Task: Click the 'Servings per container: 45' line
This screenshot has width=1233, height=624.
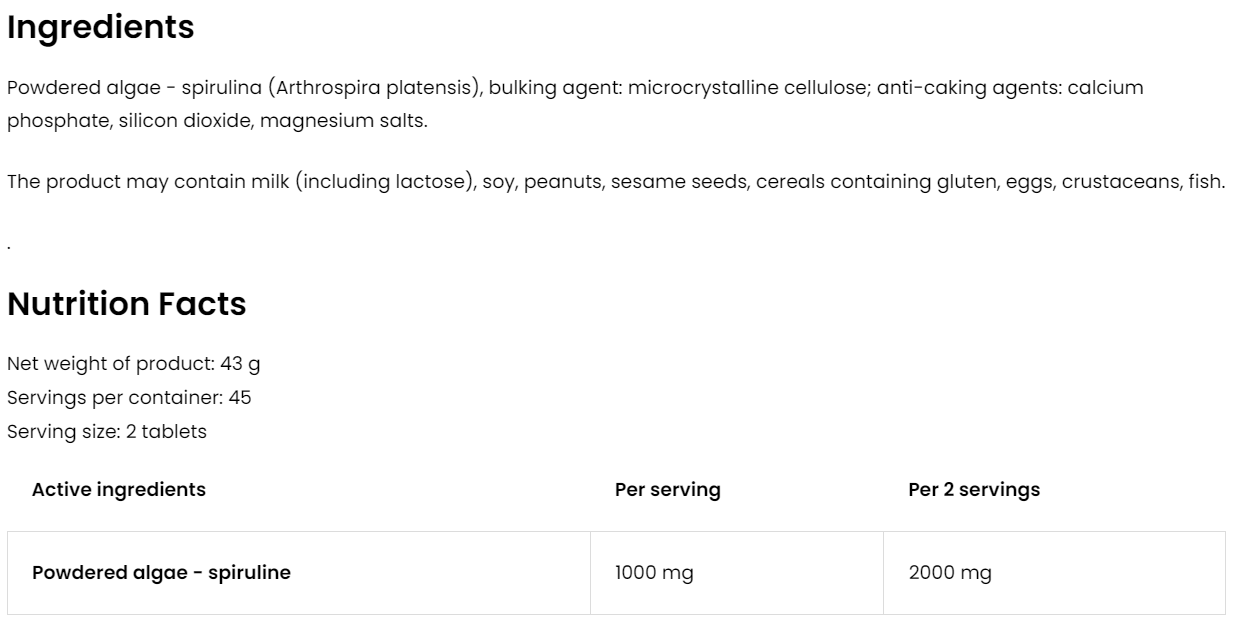Action: coord(129,397)
